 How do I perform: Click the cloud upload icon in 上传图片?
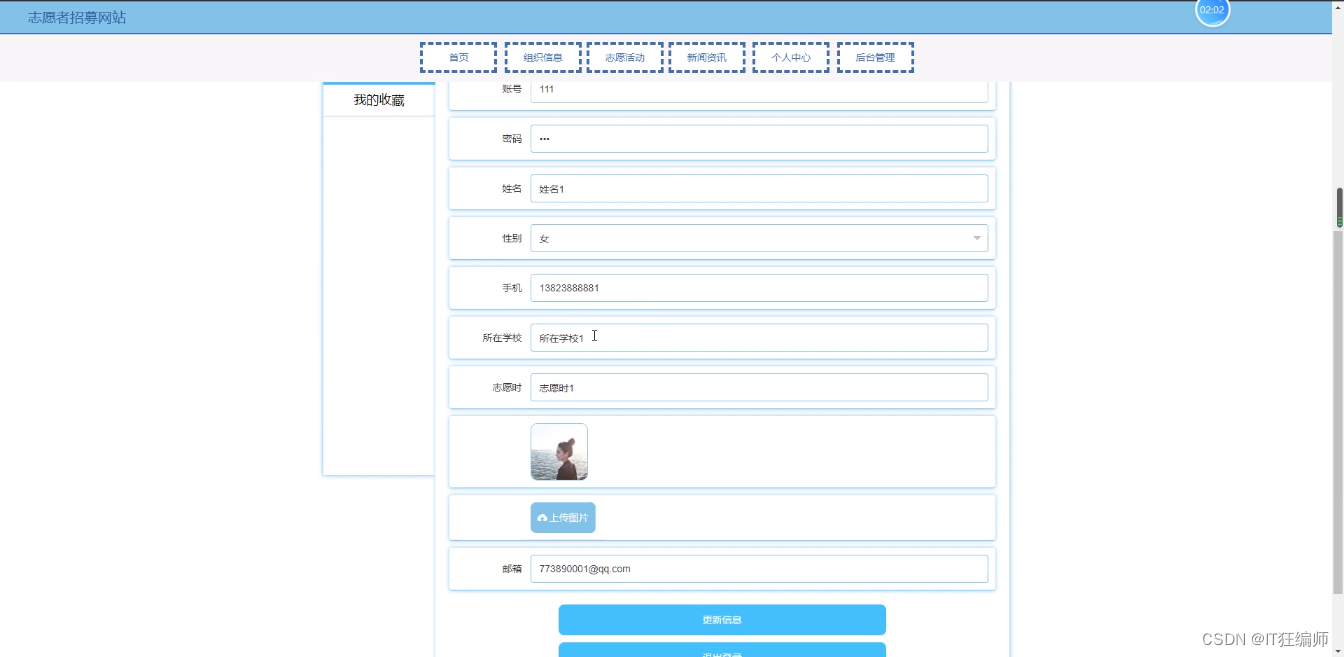point(542,518)
